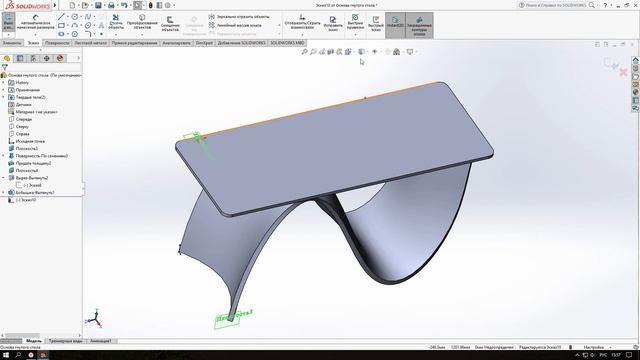
Task: Select the Circle sketch tool
Action: tap(75, 17)
